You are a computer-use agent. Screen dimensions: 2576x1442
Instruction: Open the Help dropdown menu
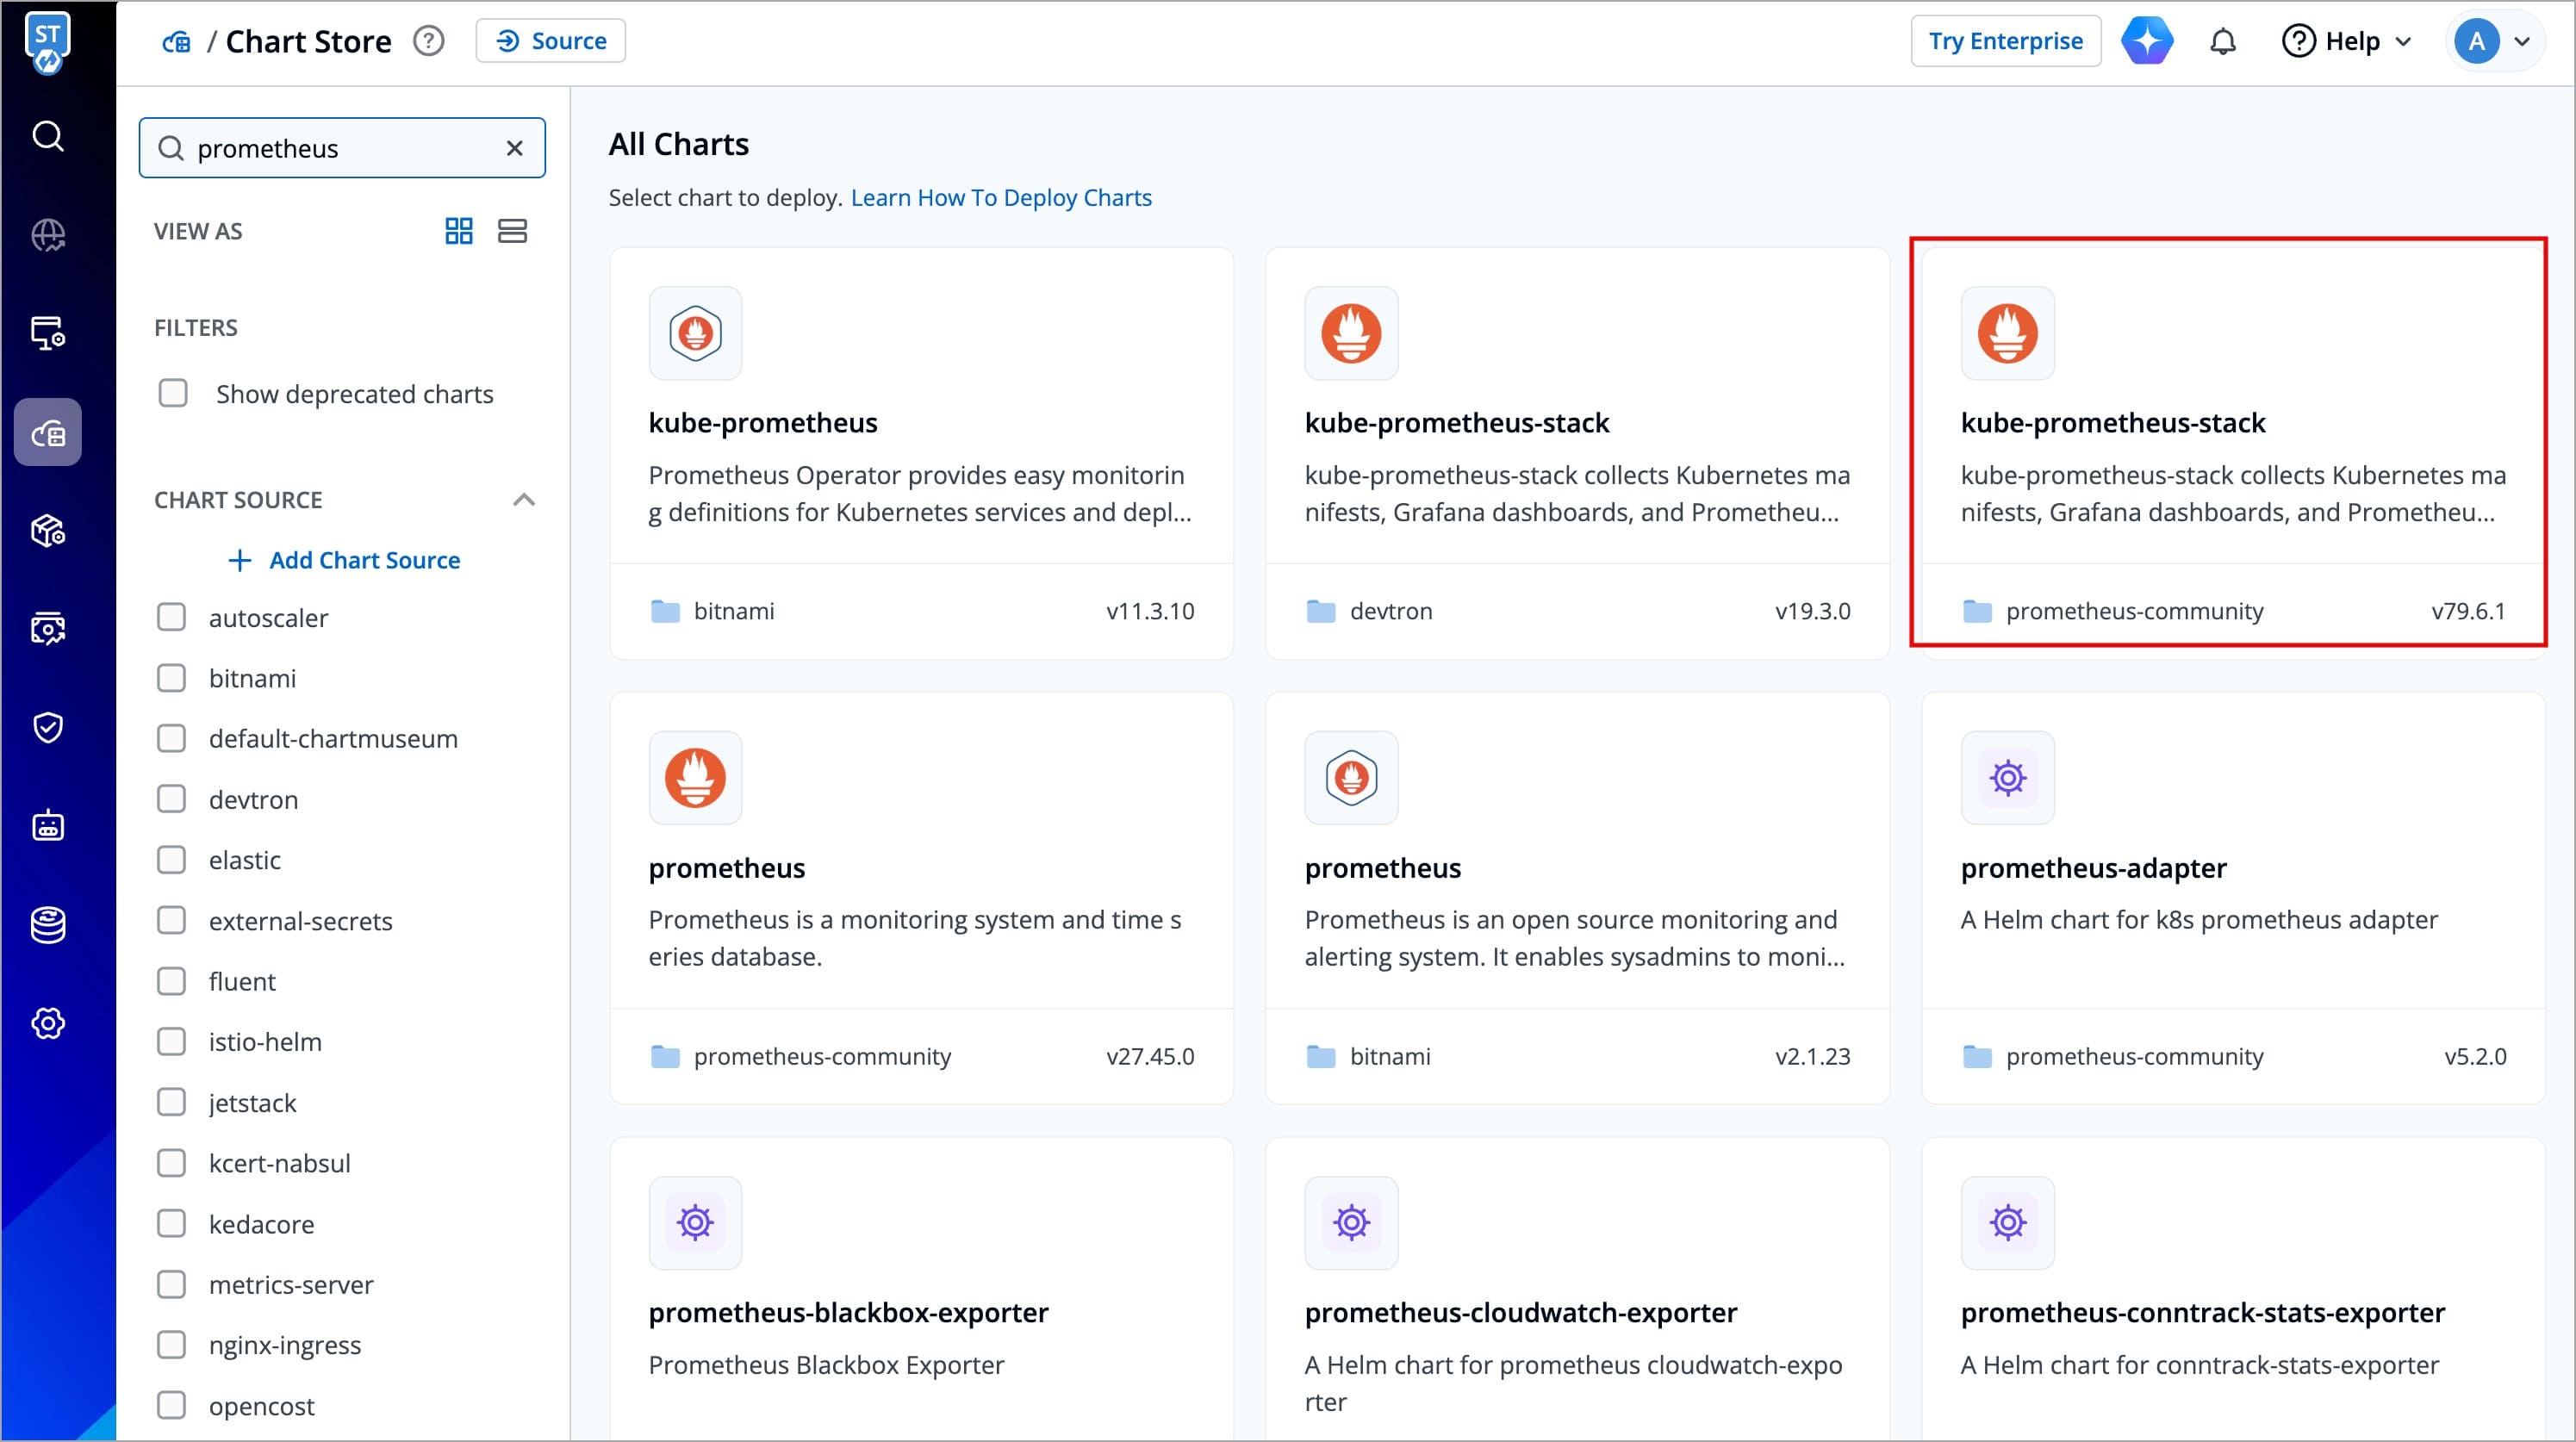click(2346, 41)
